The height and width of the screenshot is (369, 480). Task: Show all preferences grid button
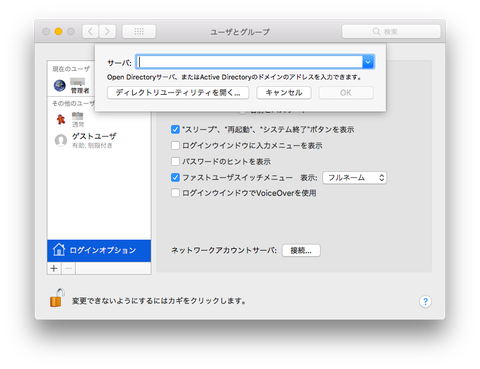pos(139,32)
